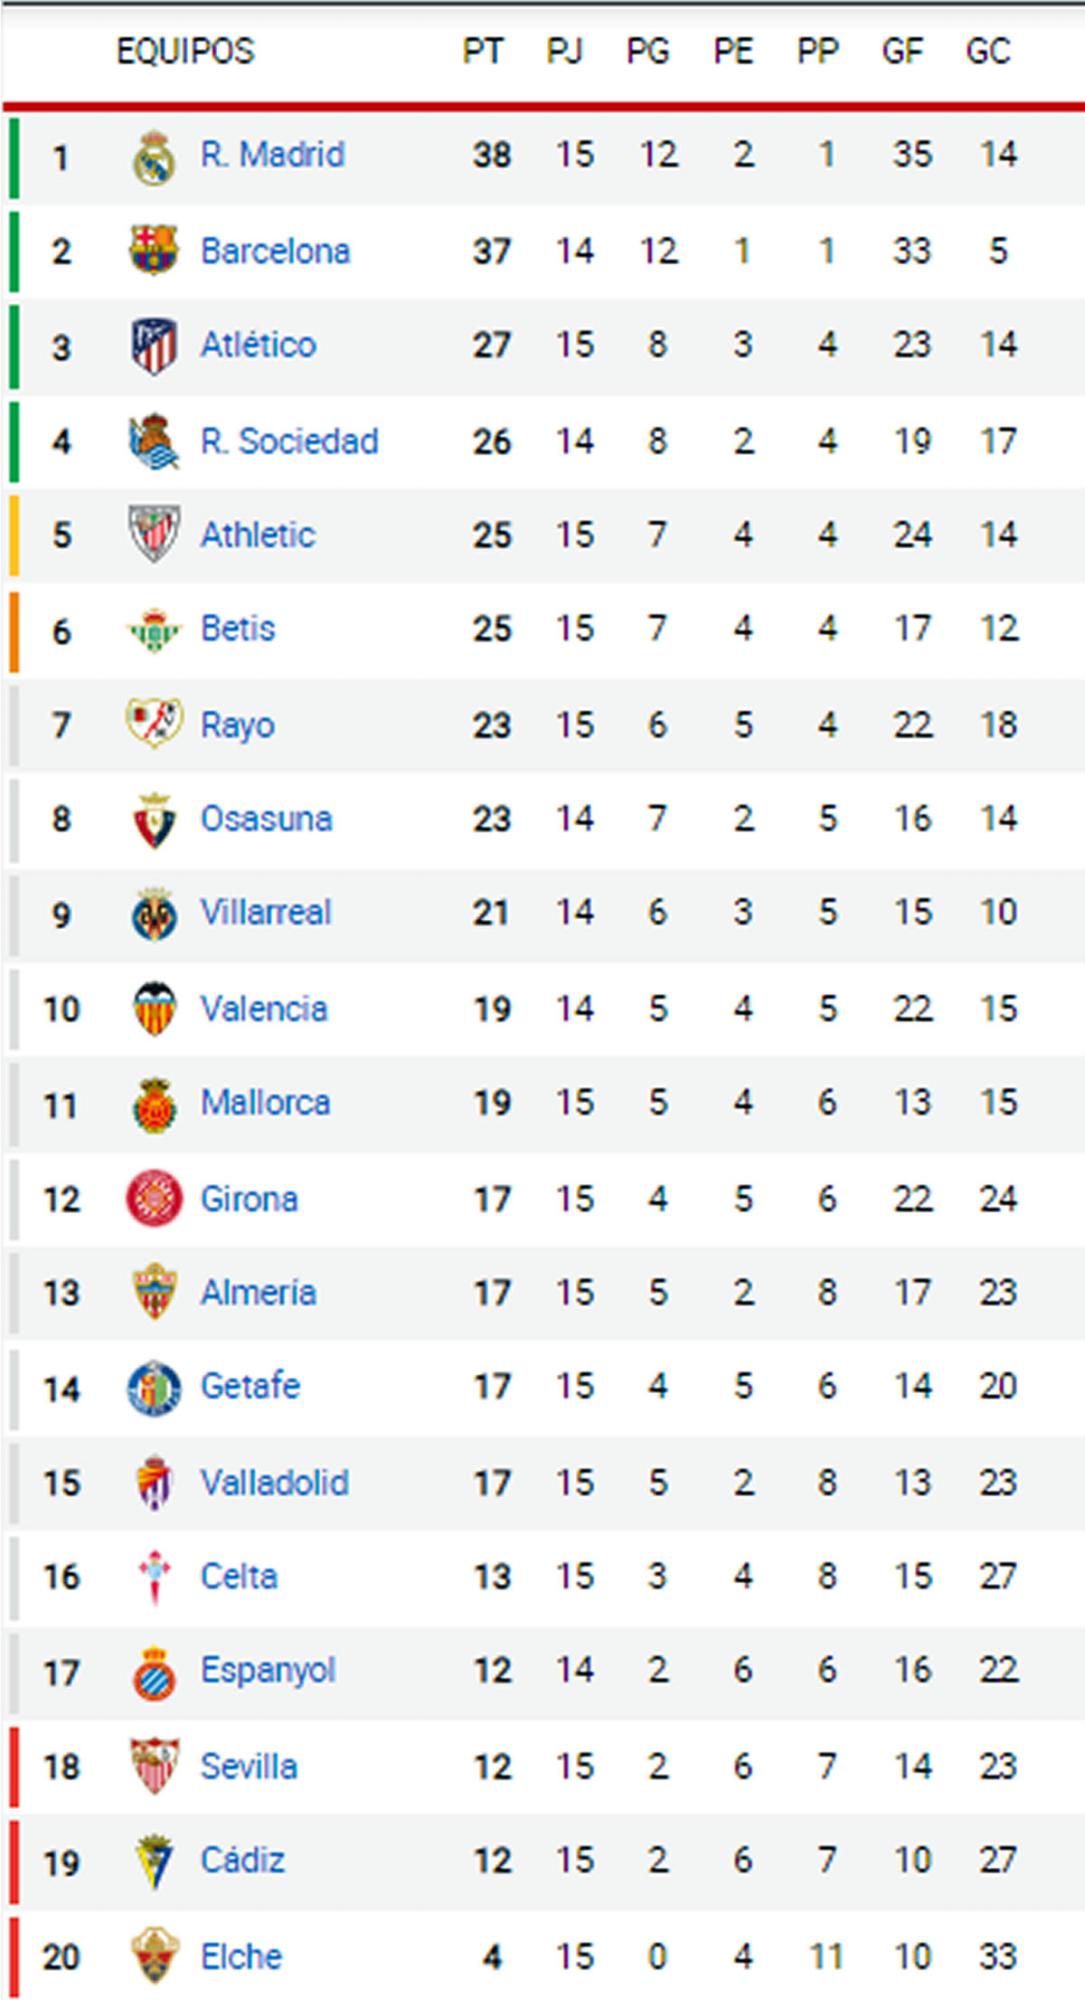Select the Girona club badge

pos(154,1198)
